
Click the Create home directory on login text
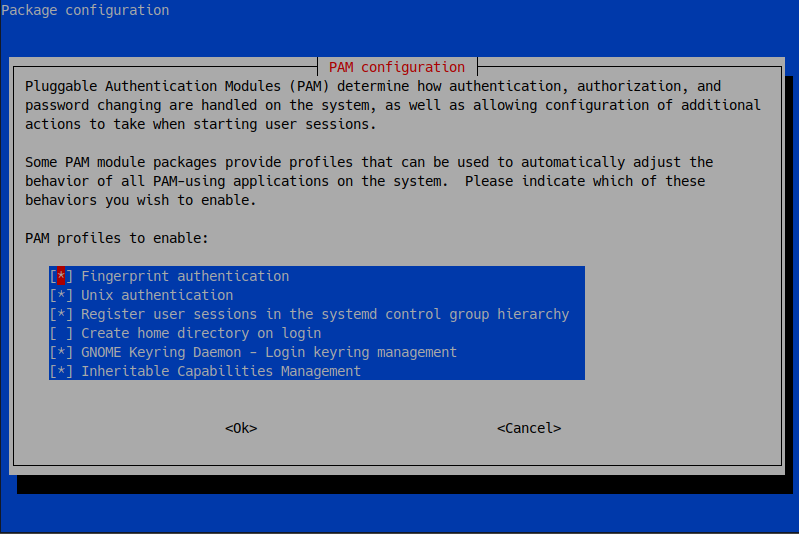201,333
